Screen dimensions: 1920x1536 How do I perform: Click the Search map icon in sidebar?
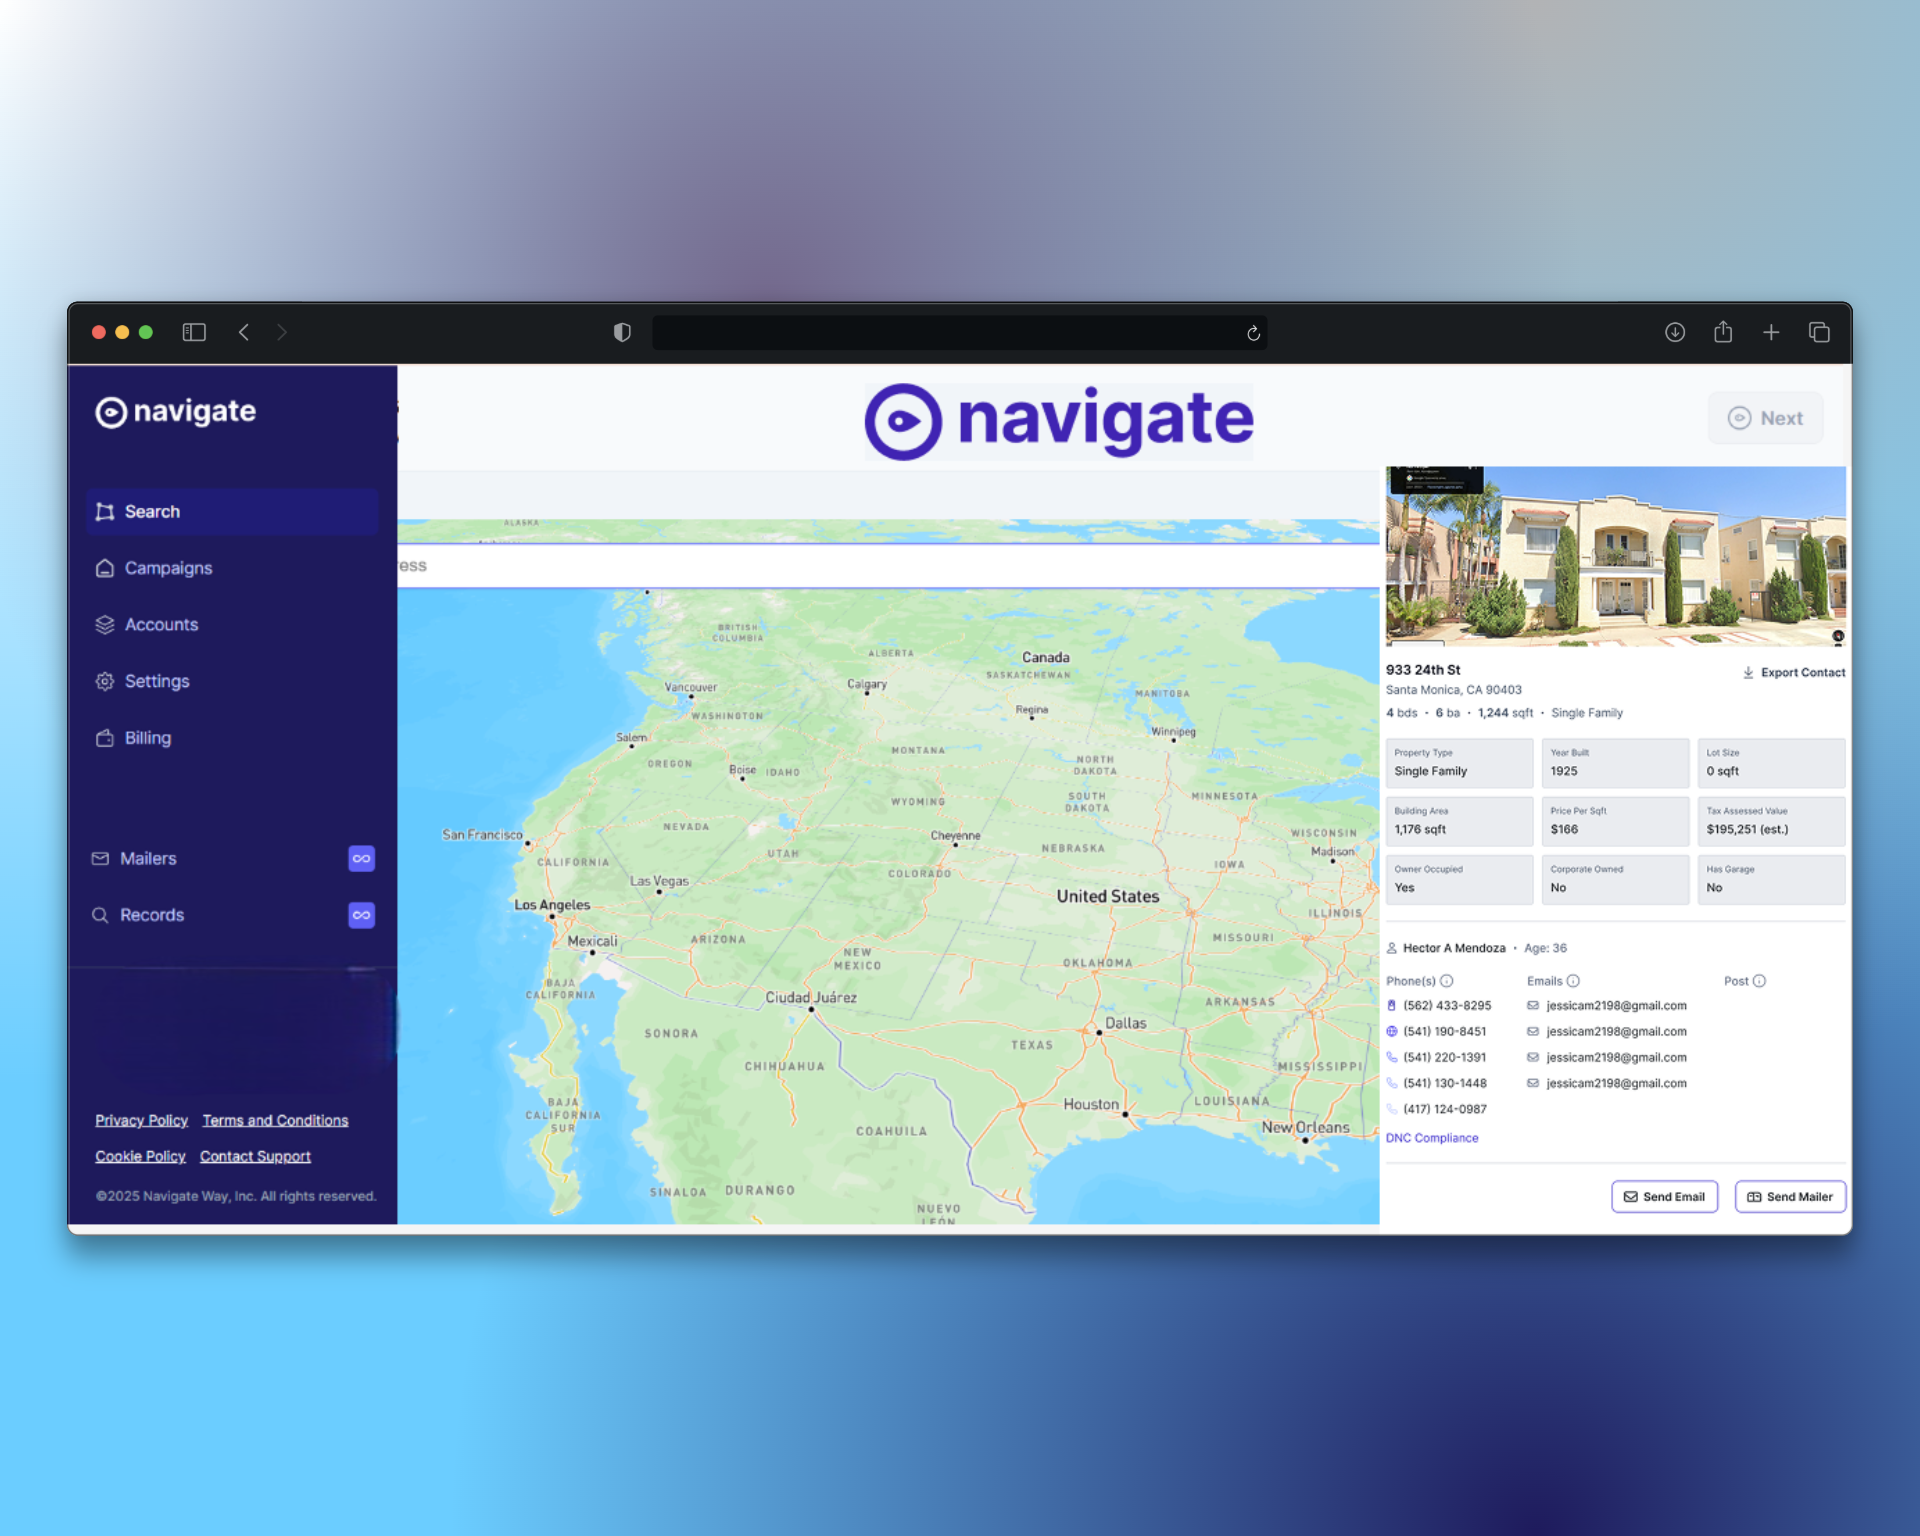[x=105, y=512]
